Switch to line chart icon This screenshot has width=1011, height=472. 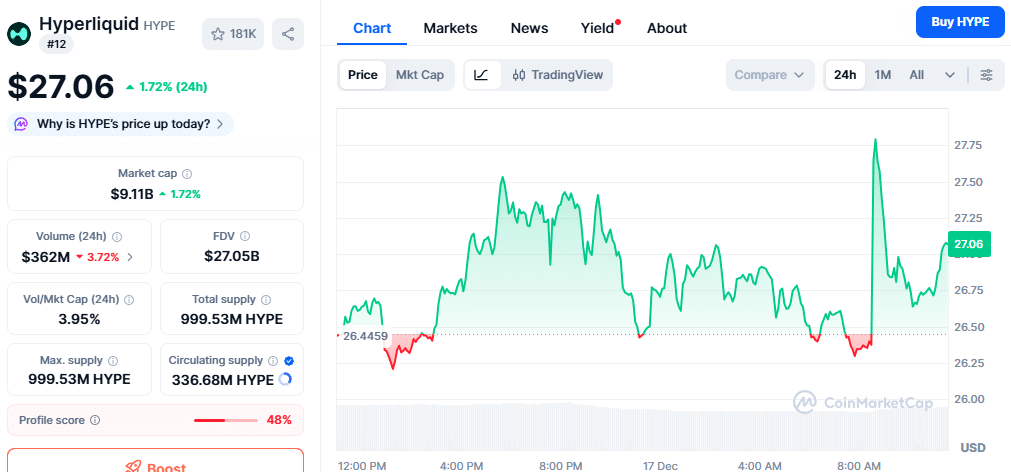481,75
